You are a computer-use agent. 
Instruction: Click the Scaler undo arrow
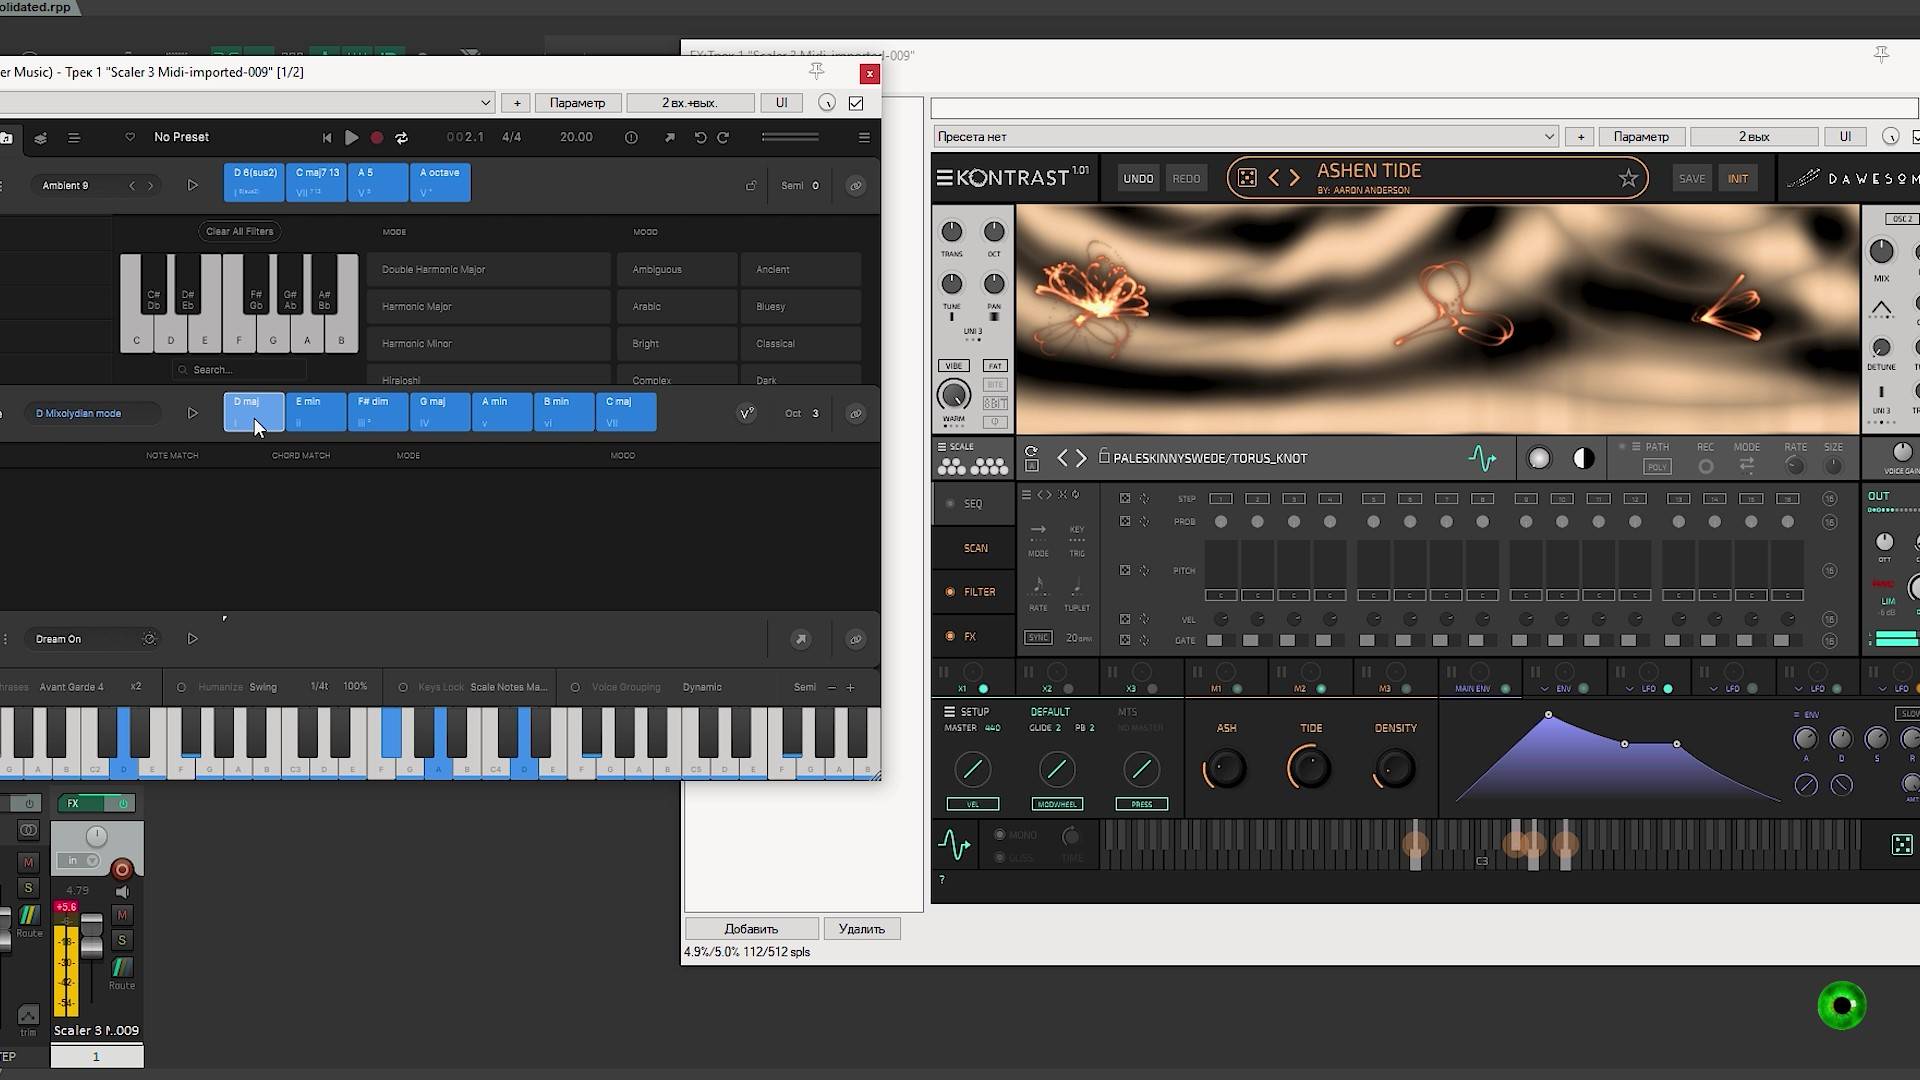pos(700,138)
